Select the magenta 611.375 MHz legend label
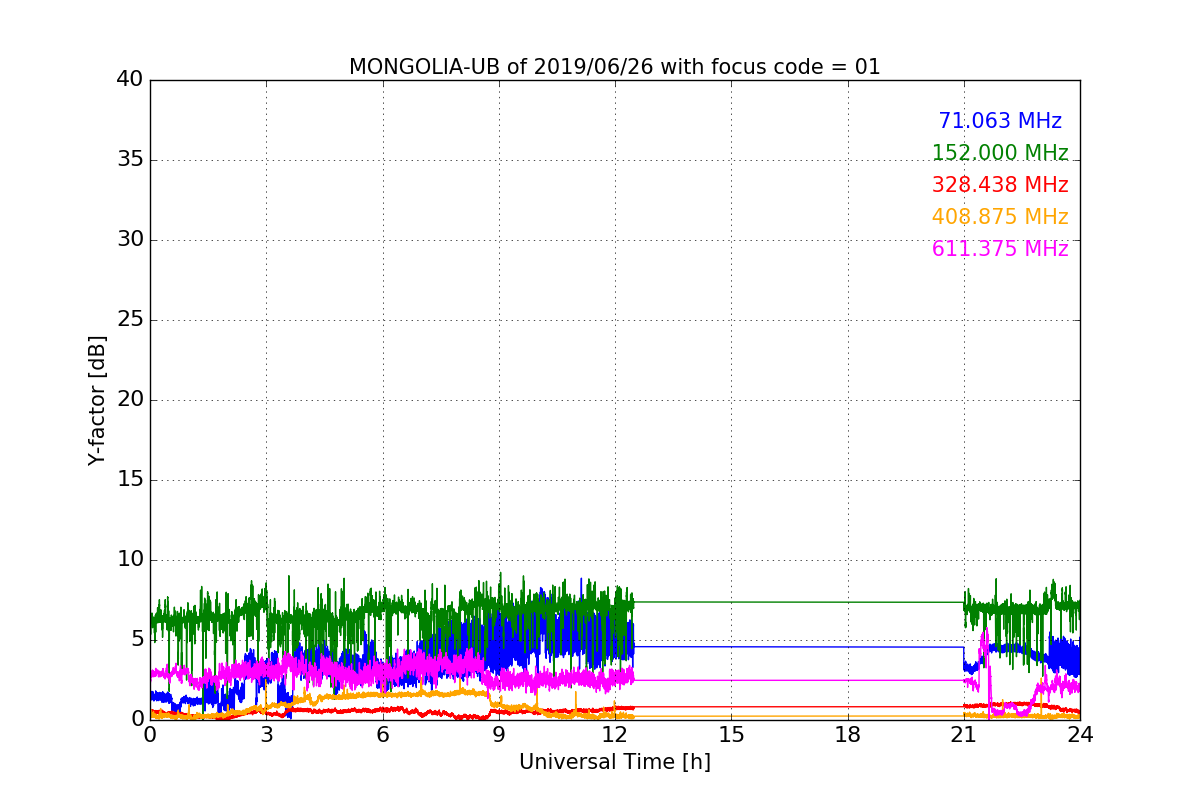 pos(1000,249)
